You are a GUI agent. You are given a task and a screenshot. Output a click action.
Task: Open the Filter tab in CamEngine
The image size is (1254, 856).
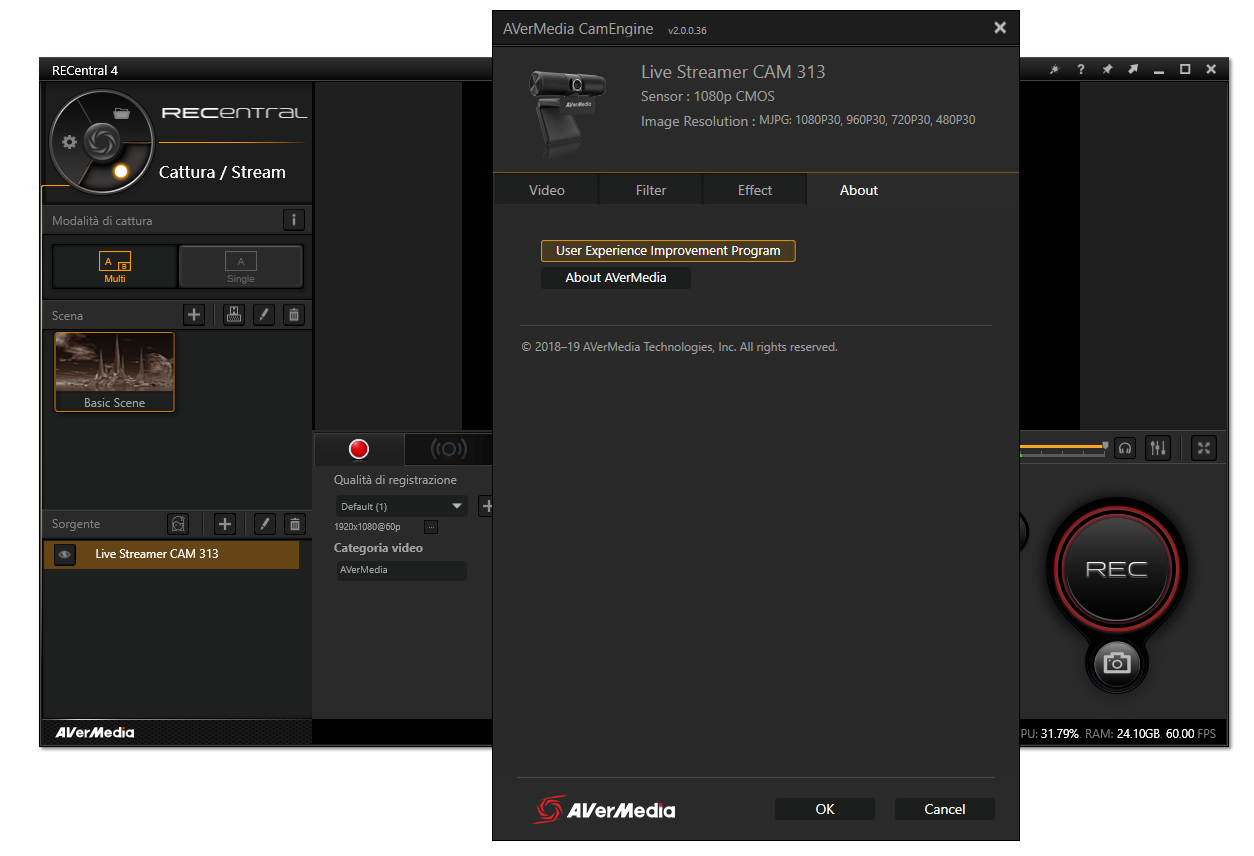tap(651, 190)
